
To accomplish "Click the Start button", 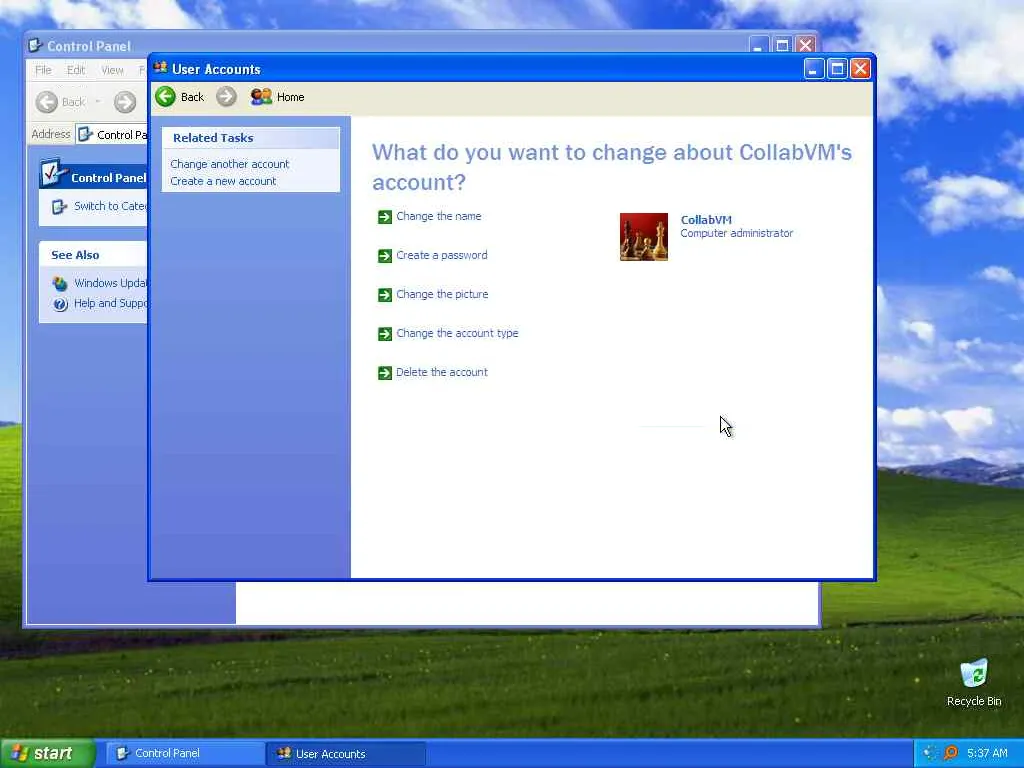I will [x=47, y=753].
